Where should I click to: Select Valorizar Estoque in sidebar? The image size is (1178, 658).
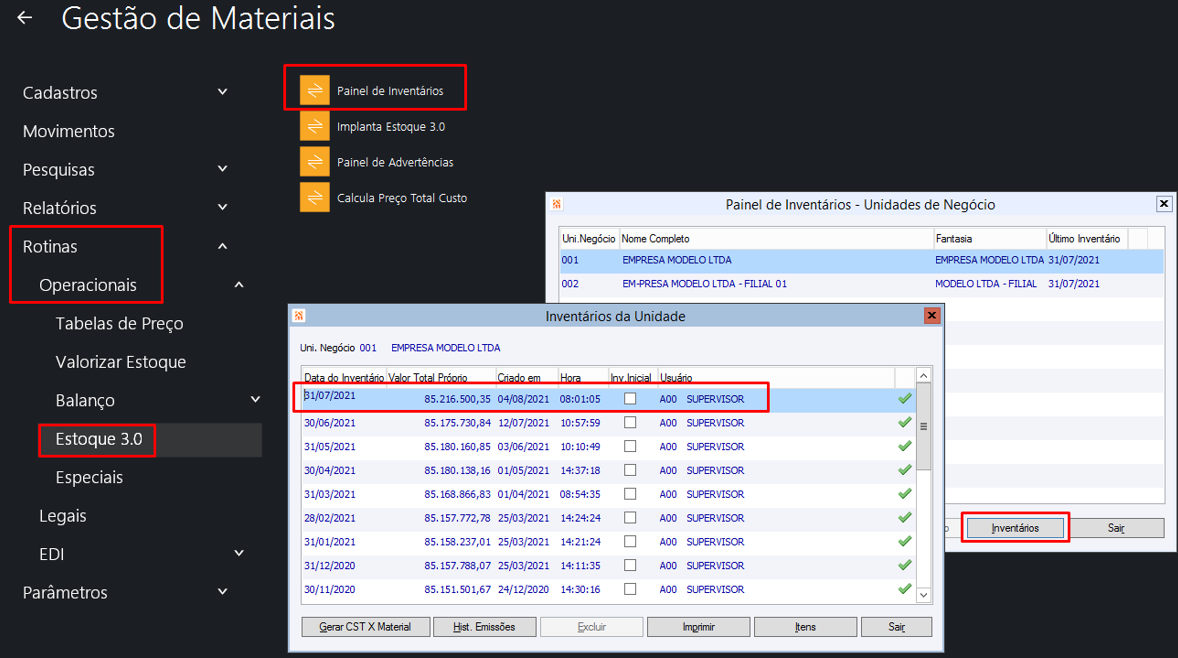(121, 362)
